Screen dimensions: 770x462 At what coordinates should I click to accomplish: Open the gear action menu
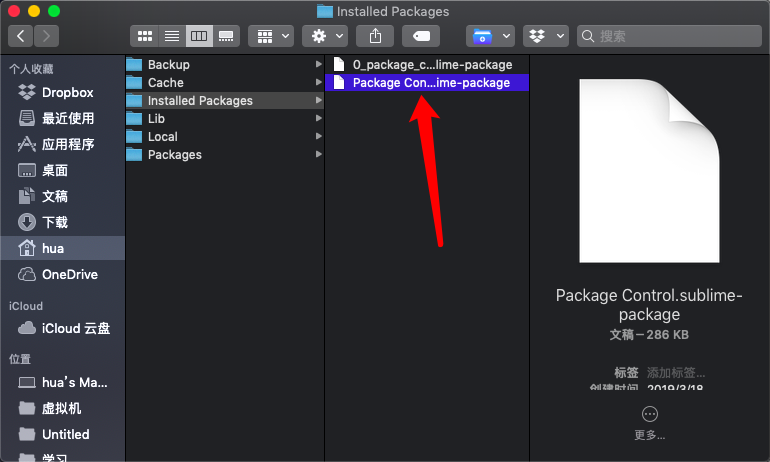(325, 36)
